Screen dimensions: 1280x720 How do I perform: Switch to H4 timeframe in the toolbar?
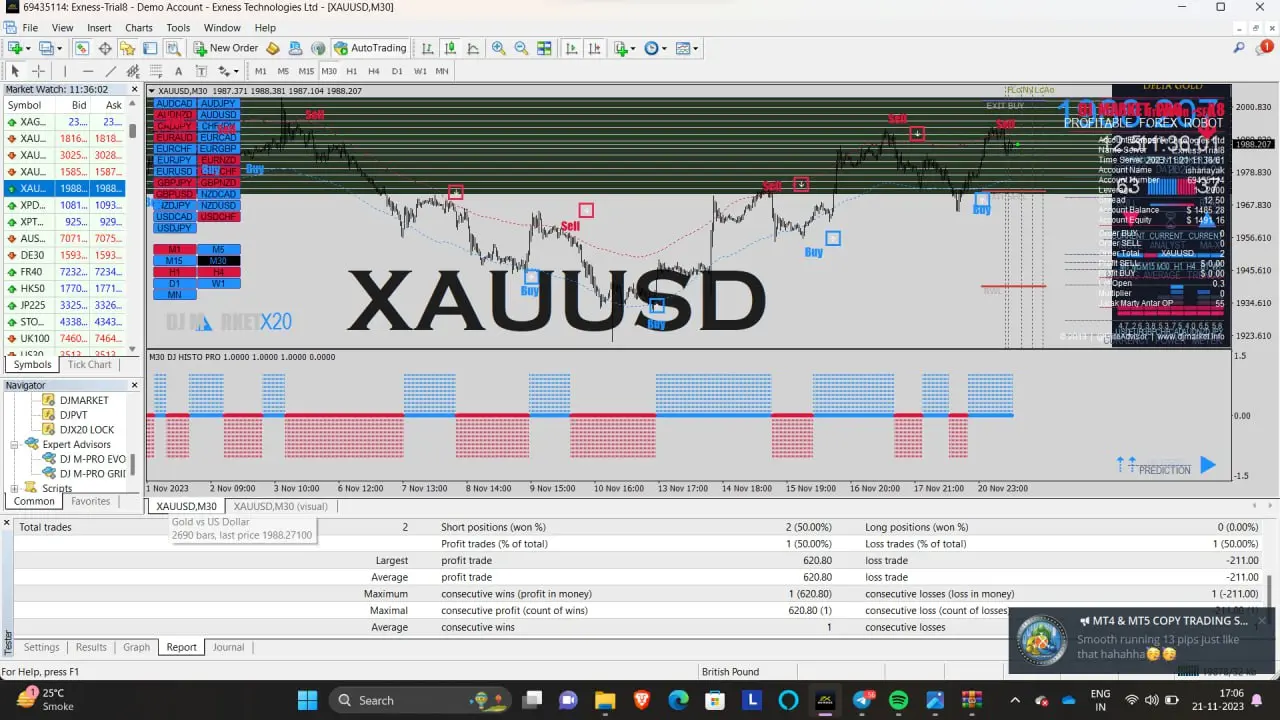click(x=374, y=71)
